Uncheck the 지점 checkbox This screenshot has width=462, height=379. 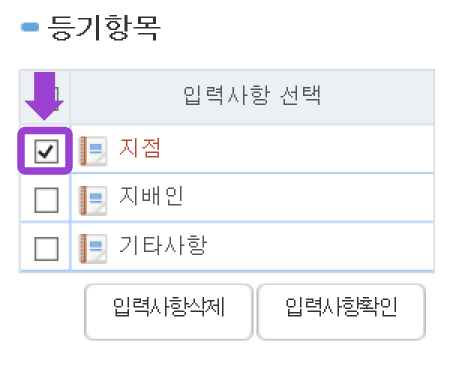(46, 151)
